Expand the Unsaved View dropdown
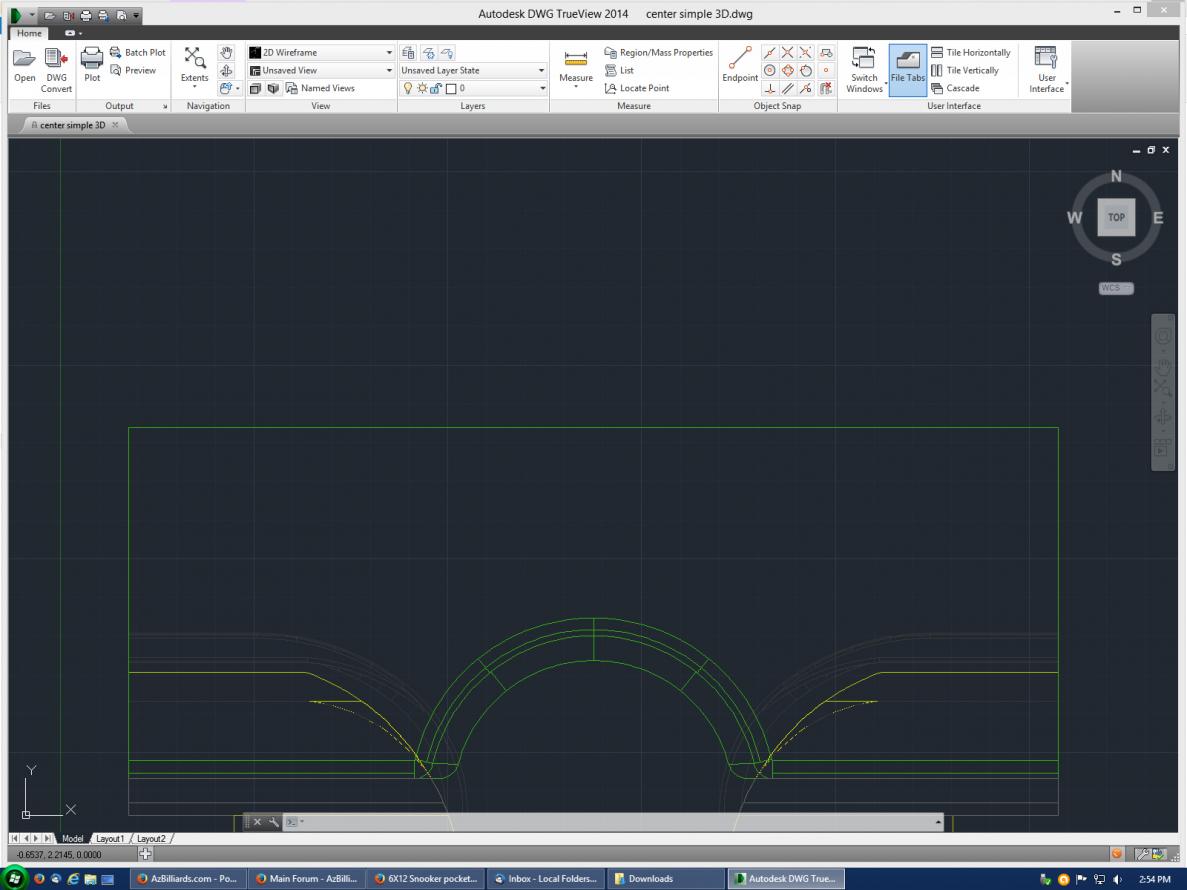This screenshot has height=890, width=1187. 389,71
